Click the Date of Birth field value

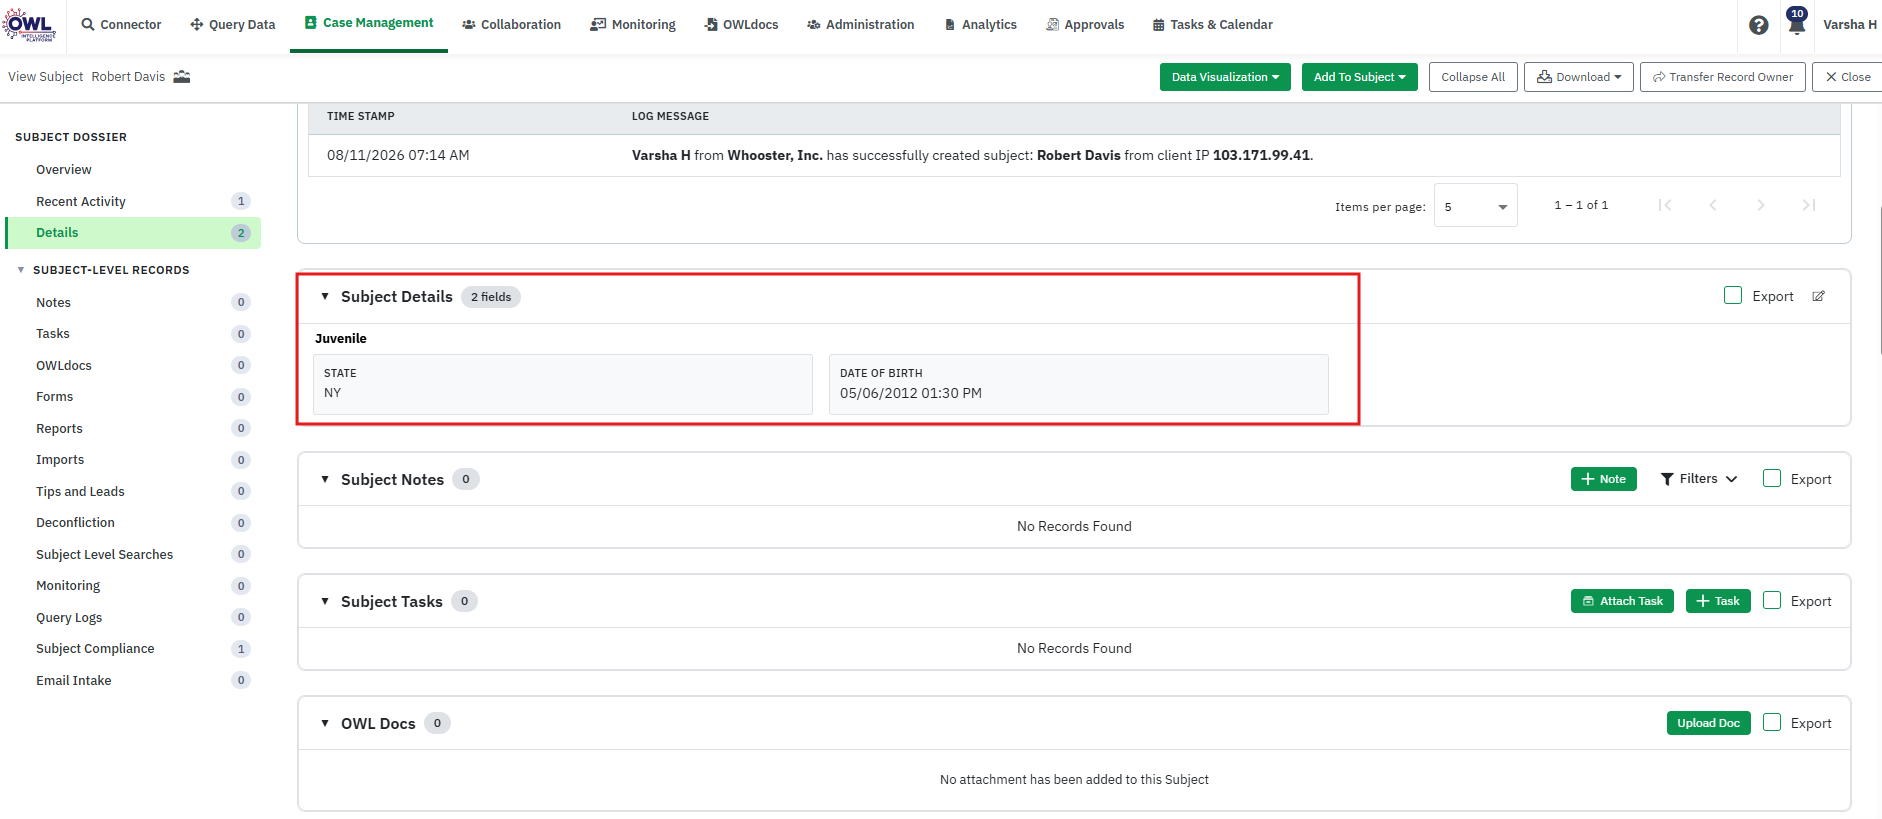tap(910, 394)
